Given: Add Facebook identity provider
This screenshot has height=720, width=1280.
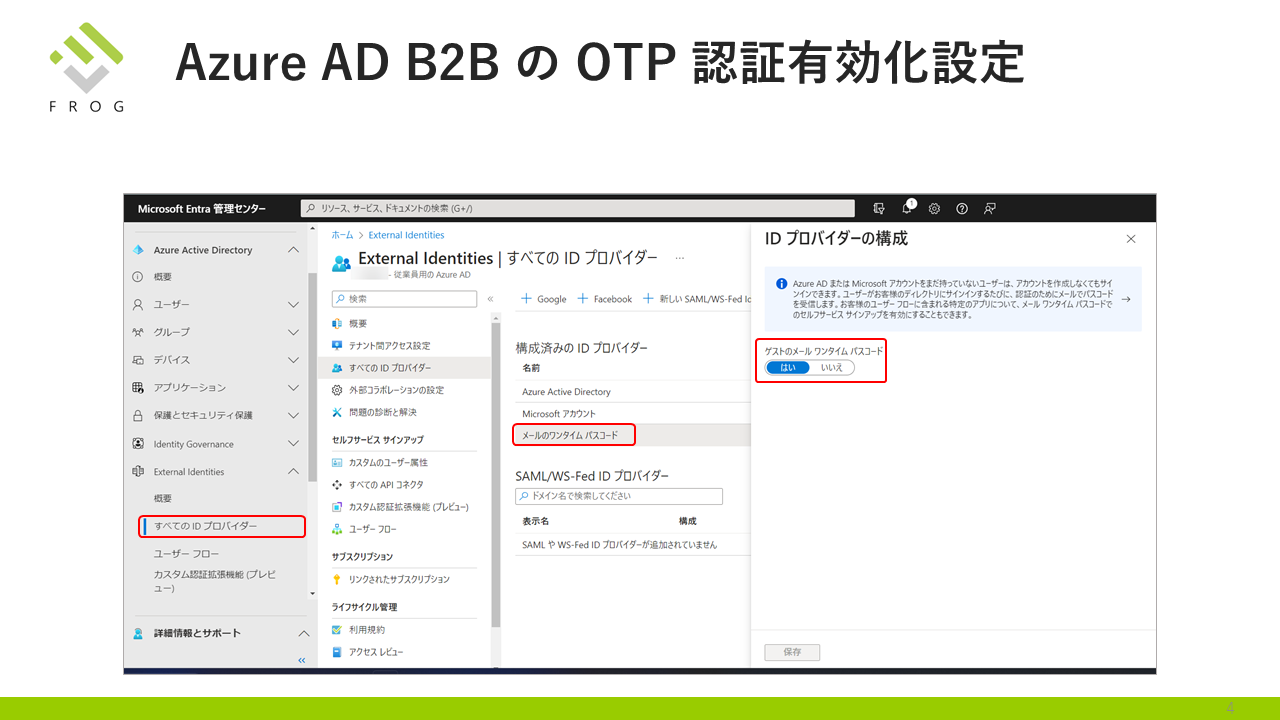Looking at the screenshot, I should [605, 299].
